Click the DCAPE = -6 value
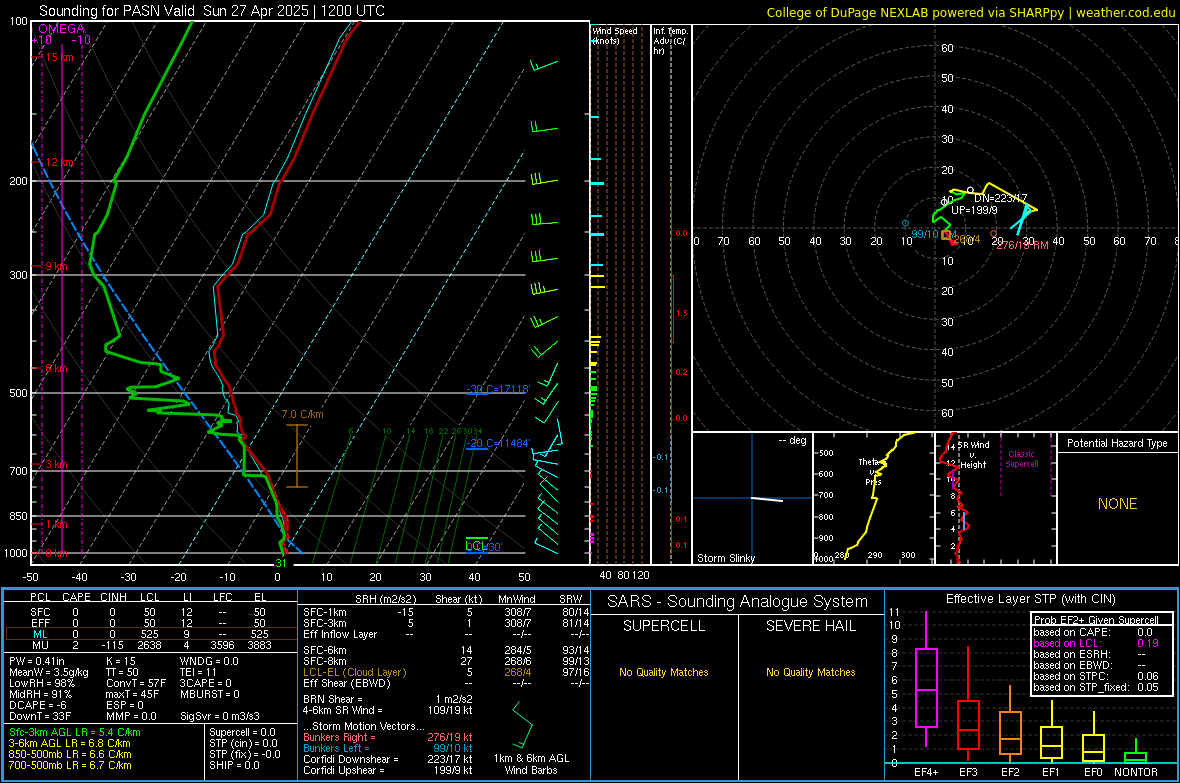Viewport: 1180px width, 783px height. click(38, 705)
